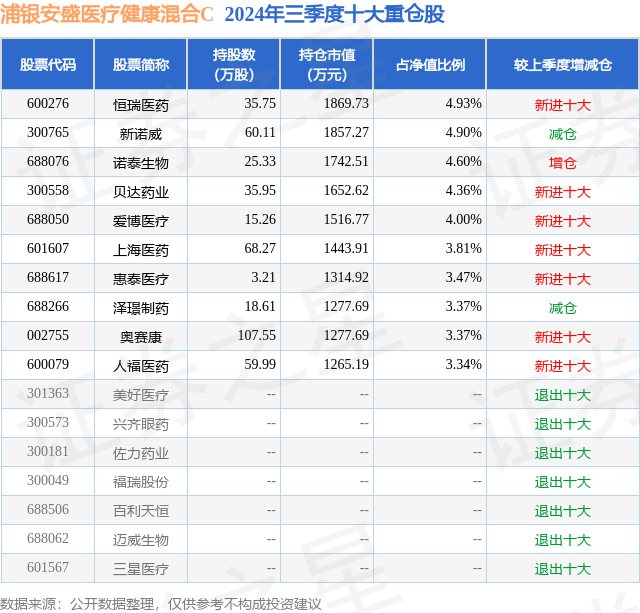Select stock code 300181
Viewport: 640px width, 613px height.
[x=48, y=451]
